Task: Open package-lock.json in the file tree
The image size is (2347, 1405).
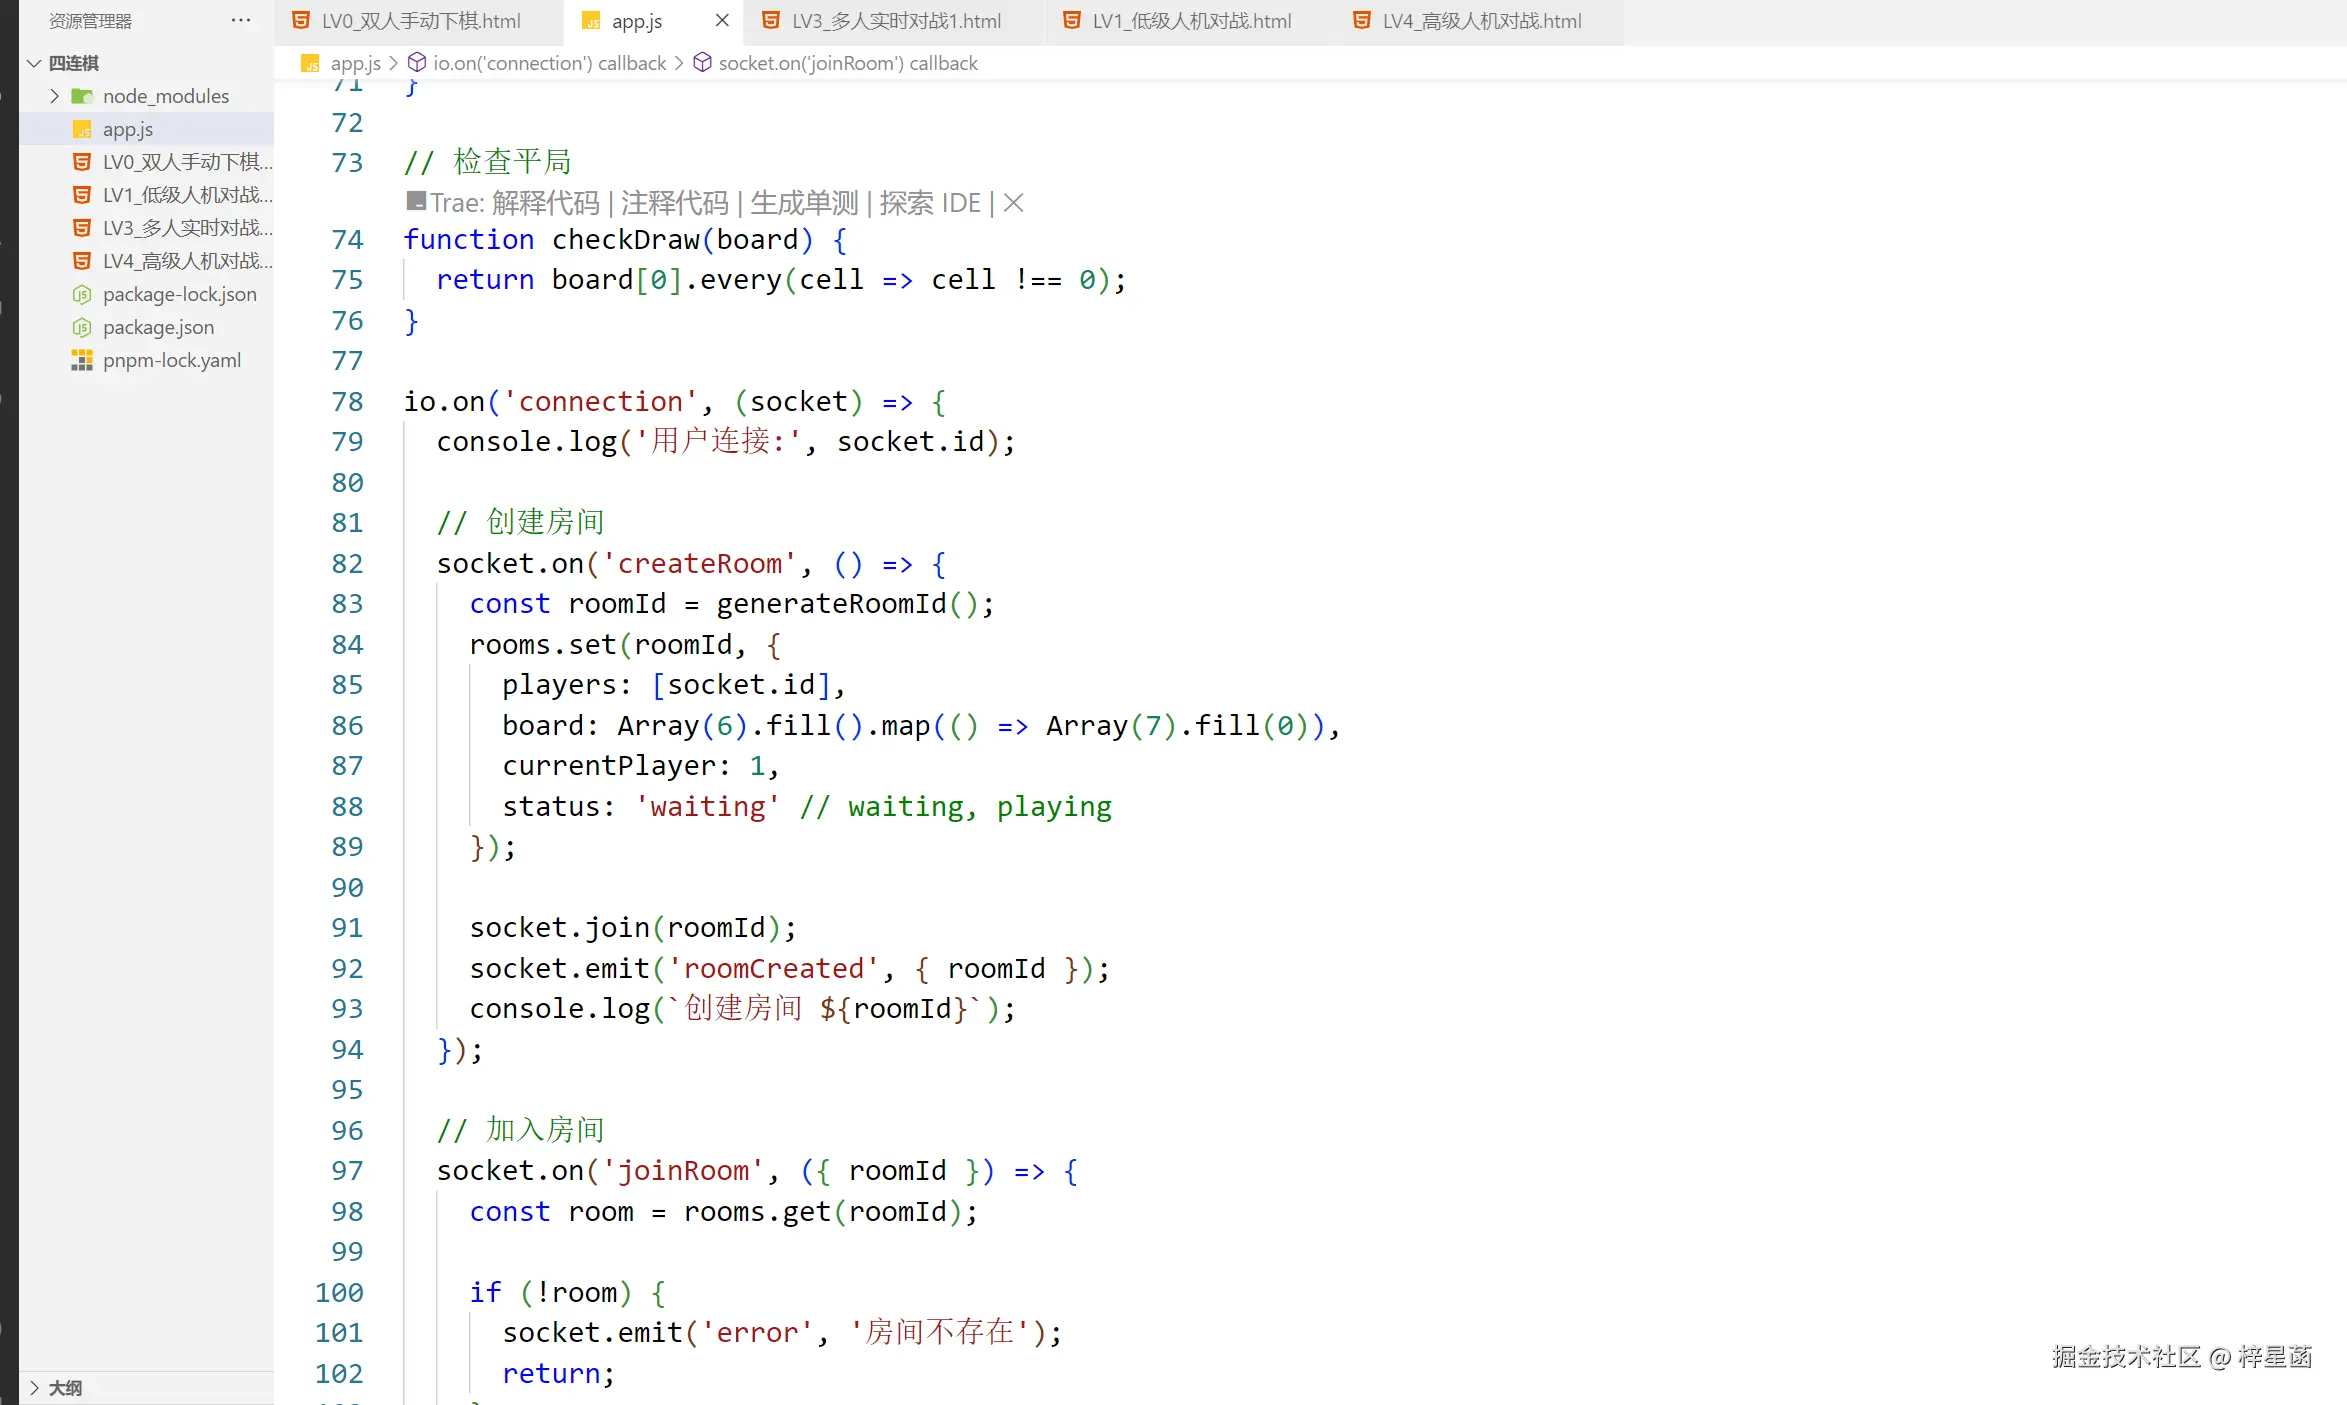Action: coord(179,294)
